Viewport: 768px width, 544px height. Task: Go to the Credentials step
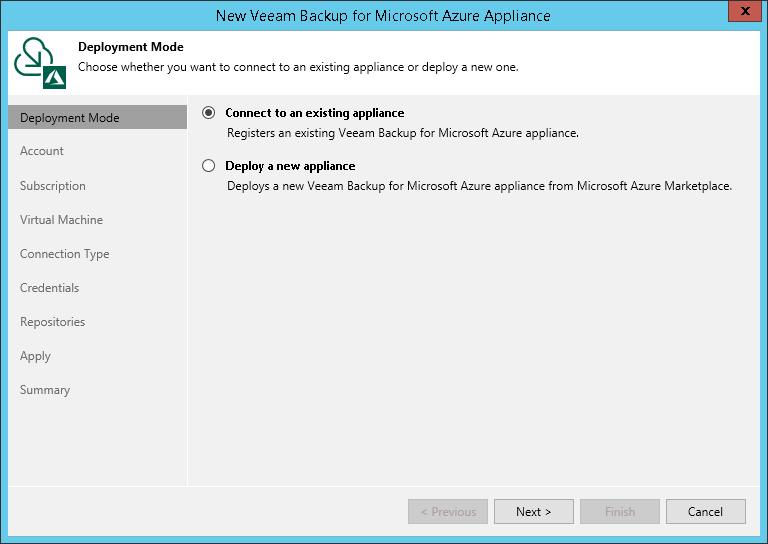49,288
